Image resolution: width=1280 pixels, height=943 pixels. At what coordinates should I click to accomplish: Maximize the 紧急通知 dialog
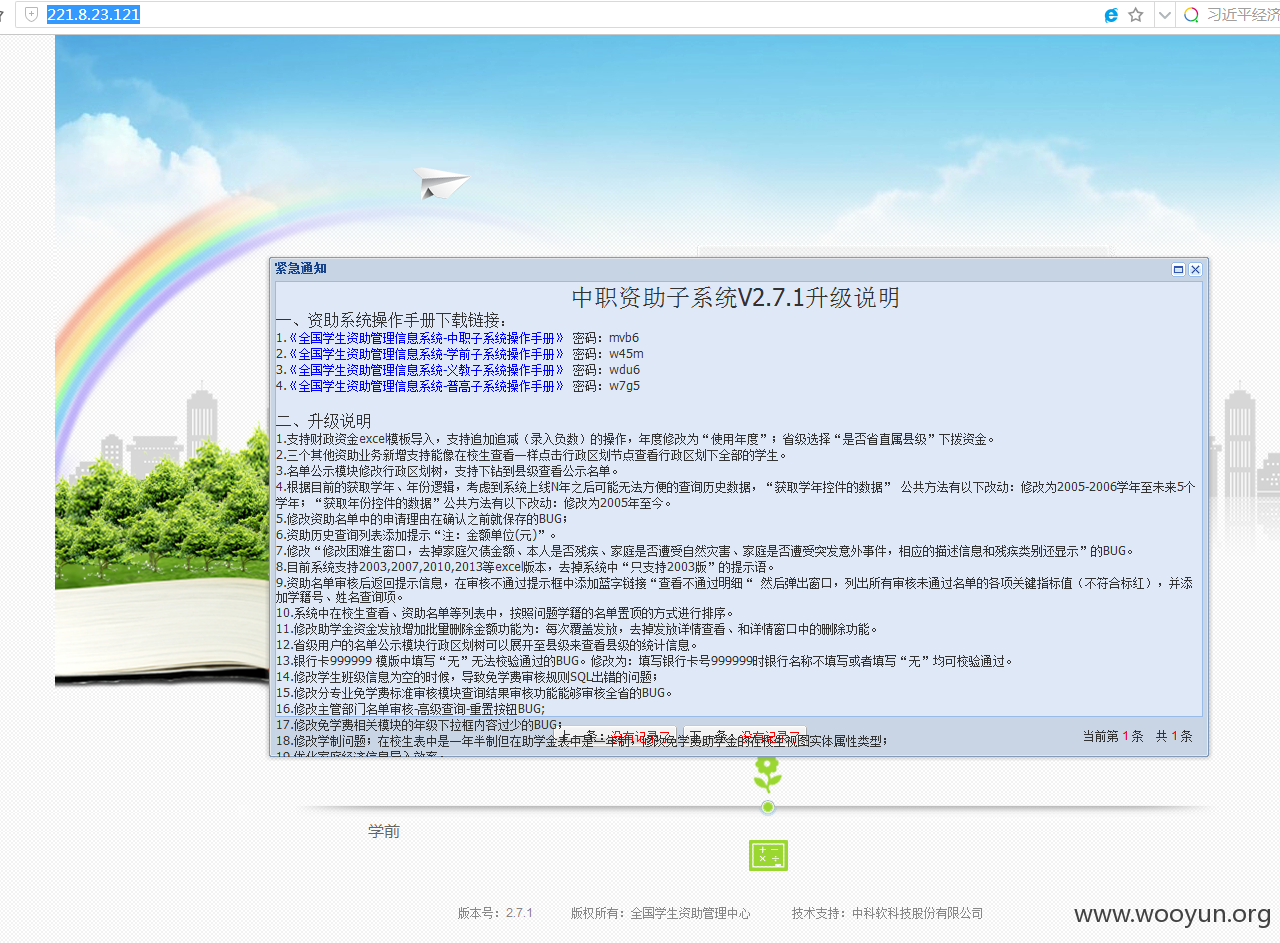(1178, 269)
